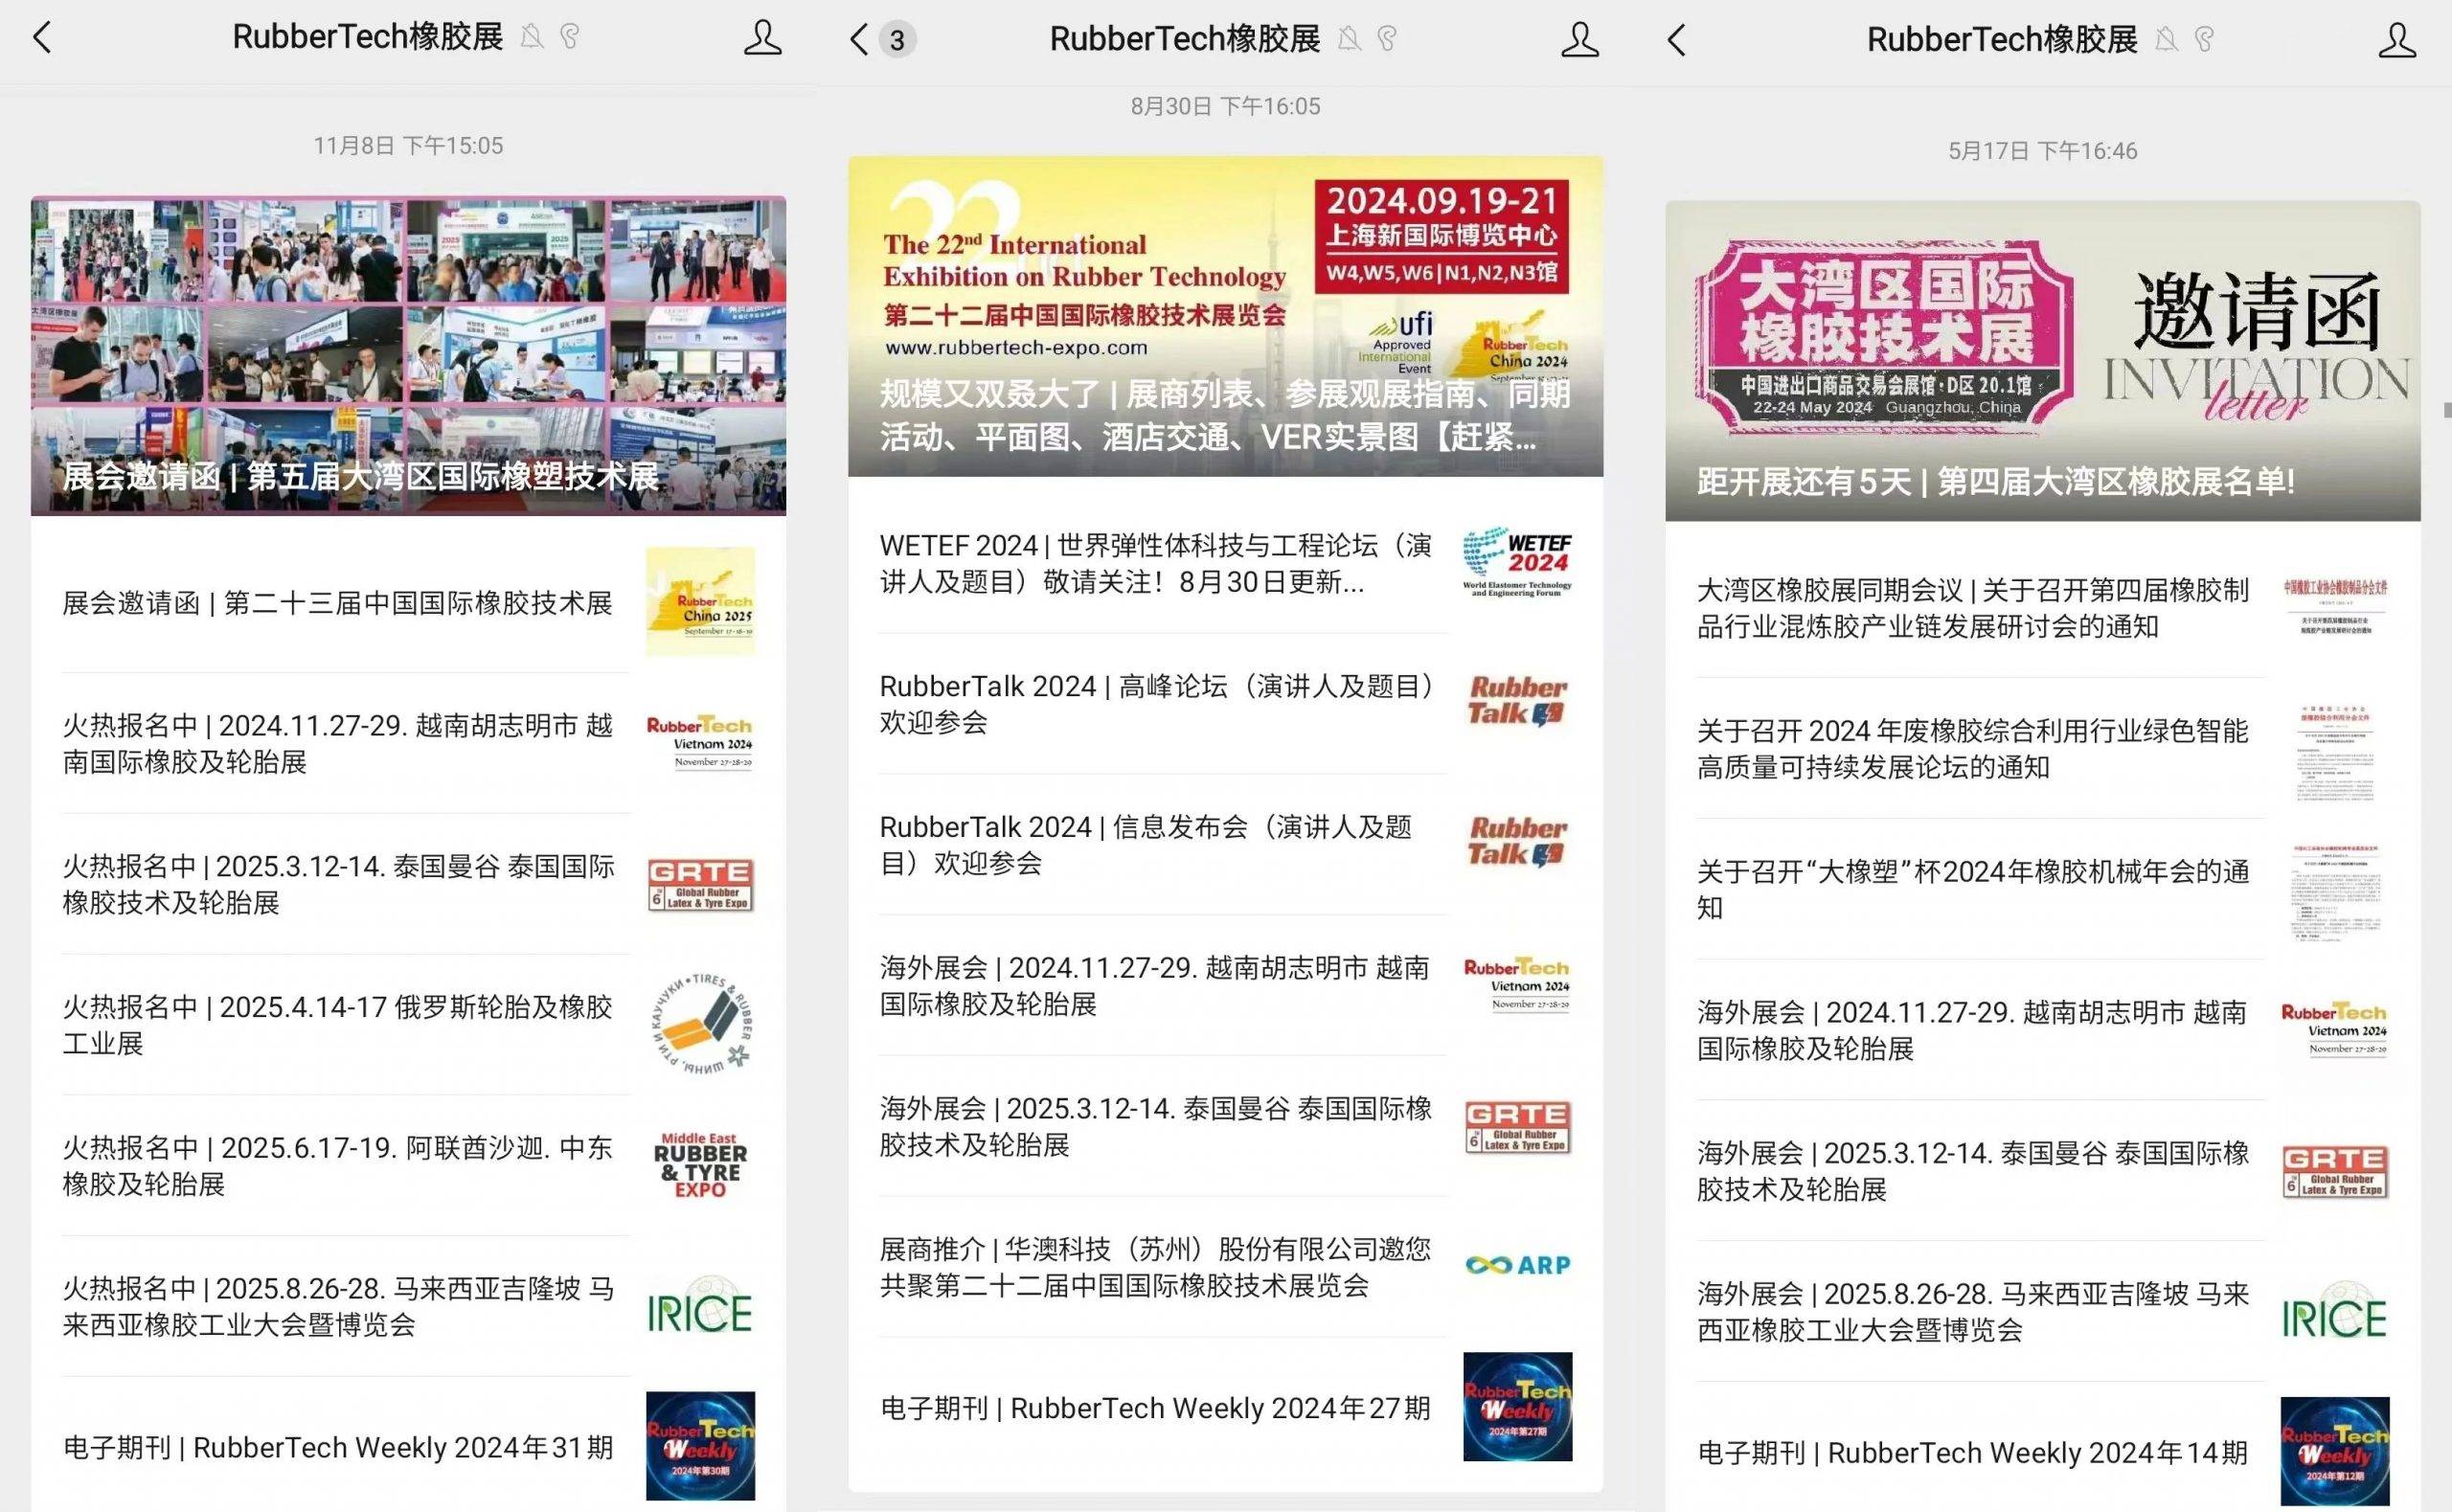
Task: Click IRICE logo thumbnail in right panel
Action: tap(2334, 1315)
